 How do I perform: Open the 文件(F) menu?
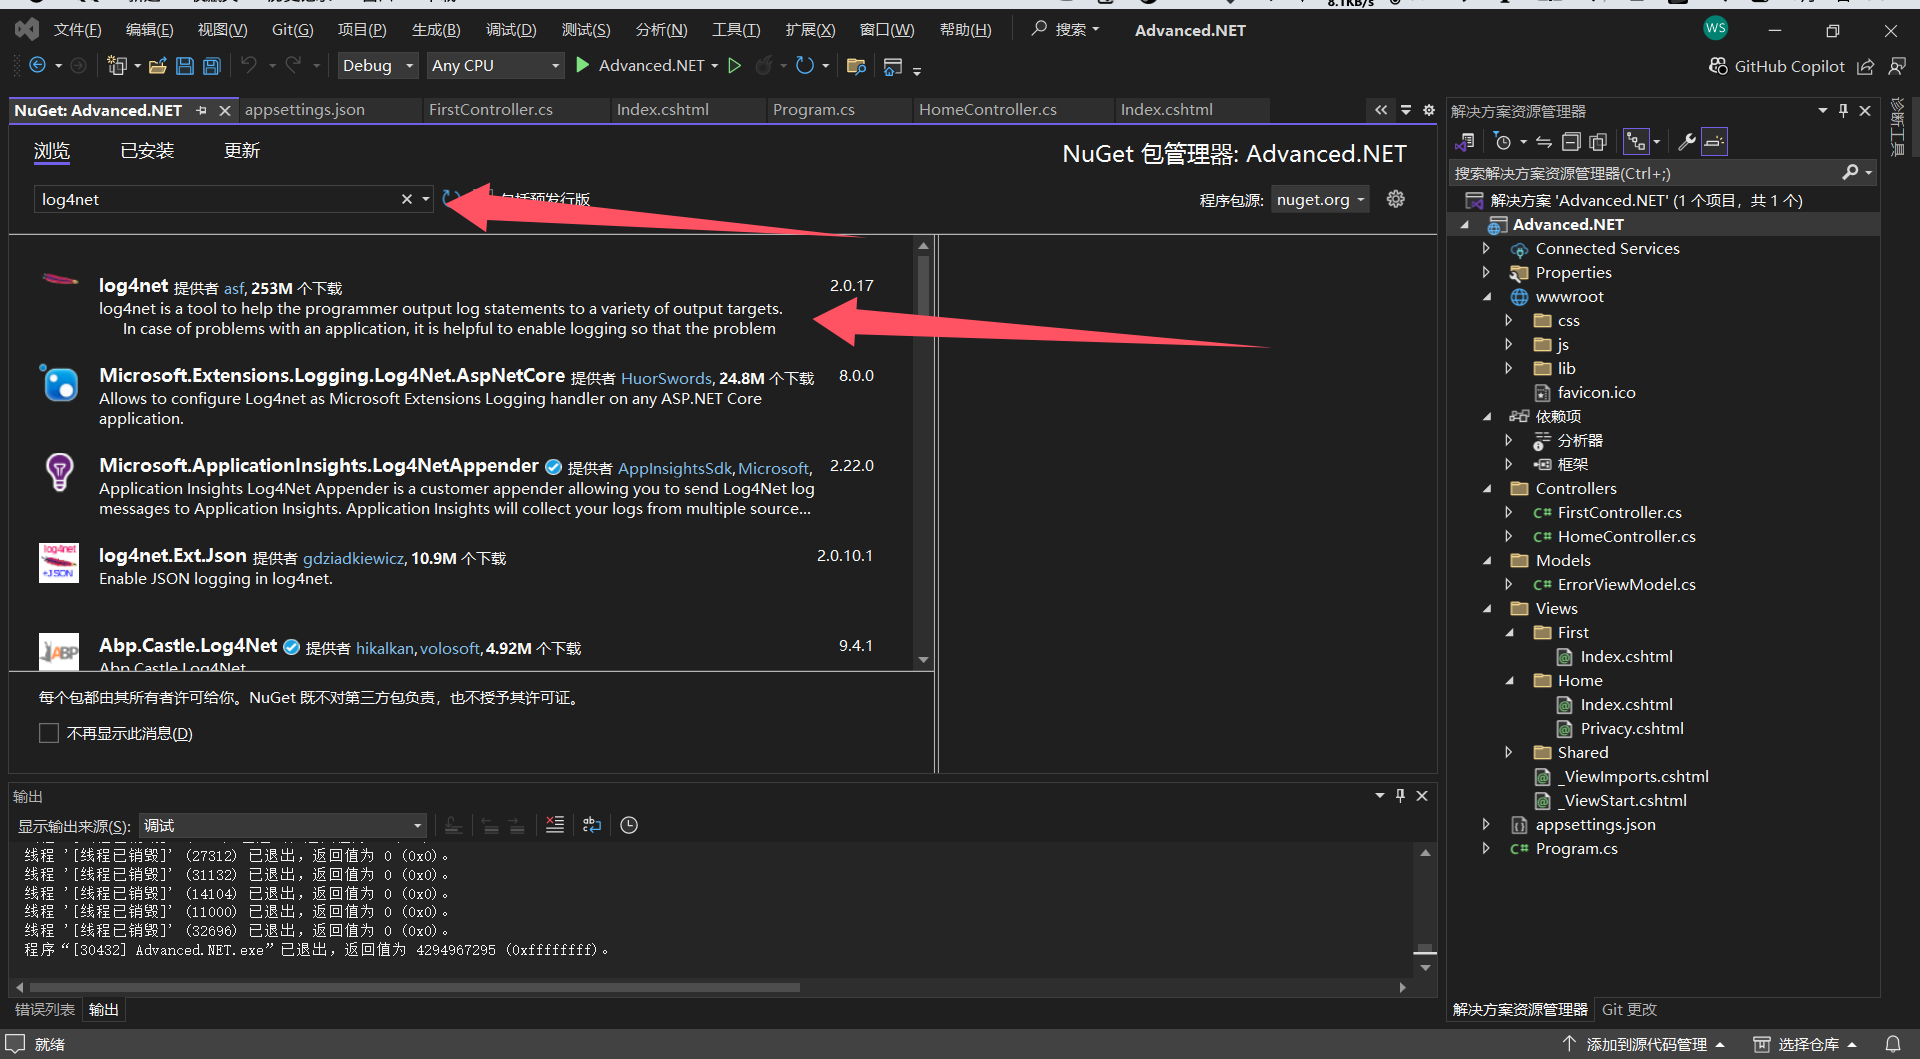(77, 30)
